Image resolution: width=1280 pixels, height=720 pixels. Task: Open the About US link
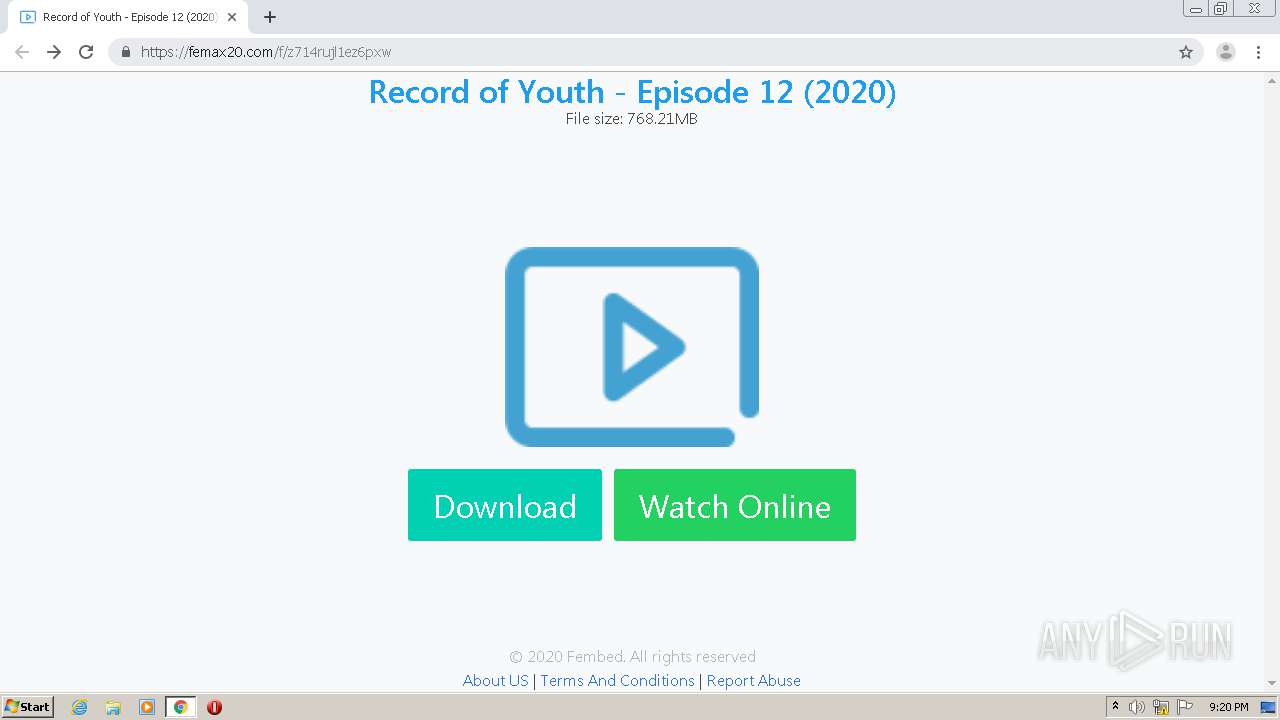point(495,680)
